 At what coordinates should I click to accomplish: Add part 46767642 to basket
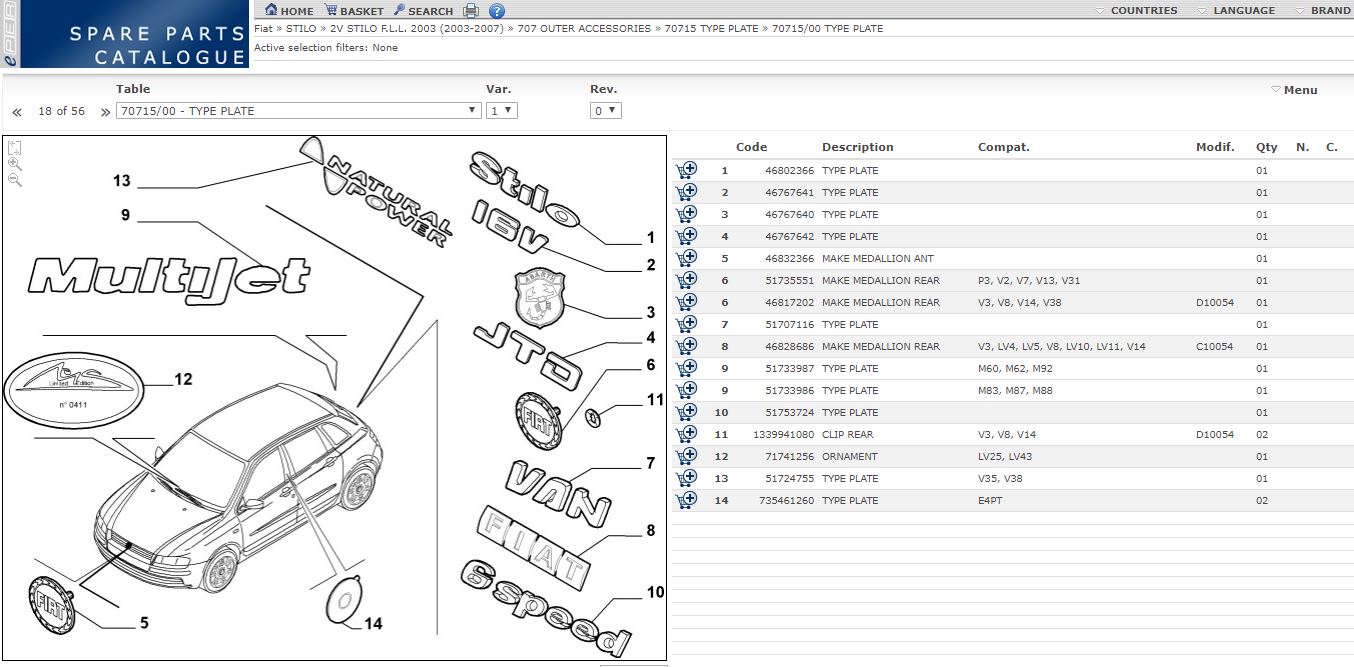[686, 236]
